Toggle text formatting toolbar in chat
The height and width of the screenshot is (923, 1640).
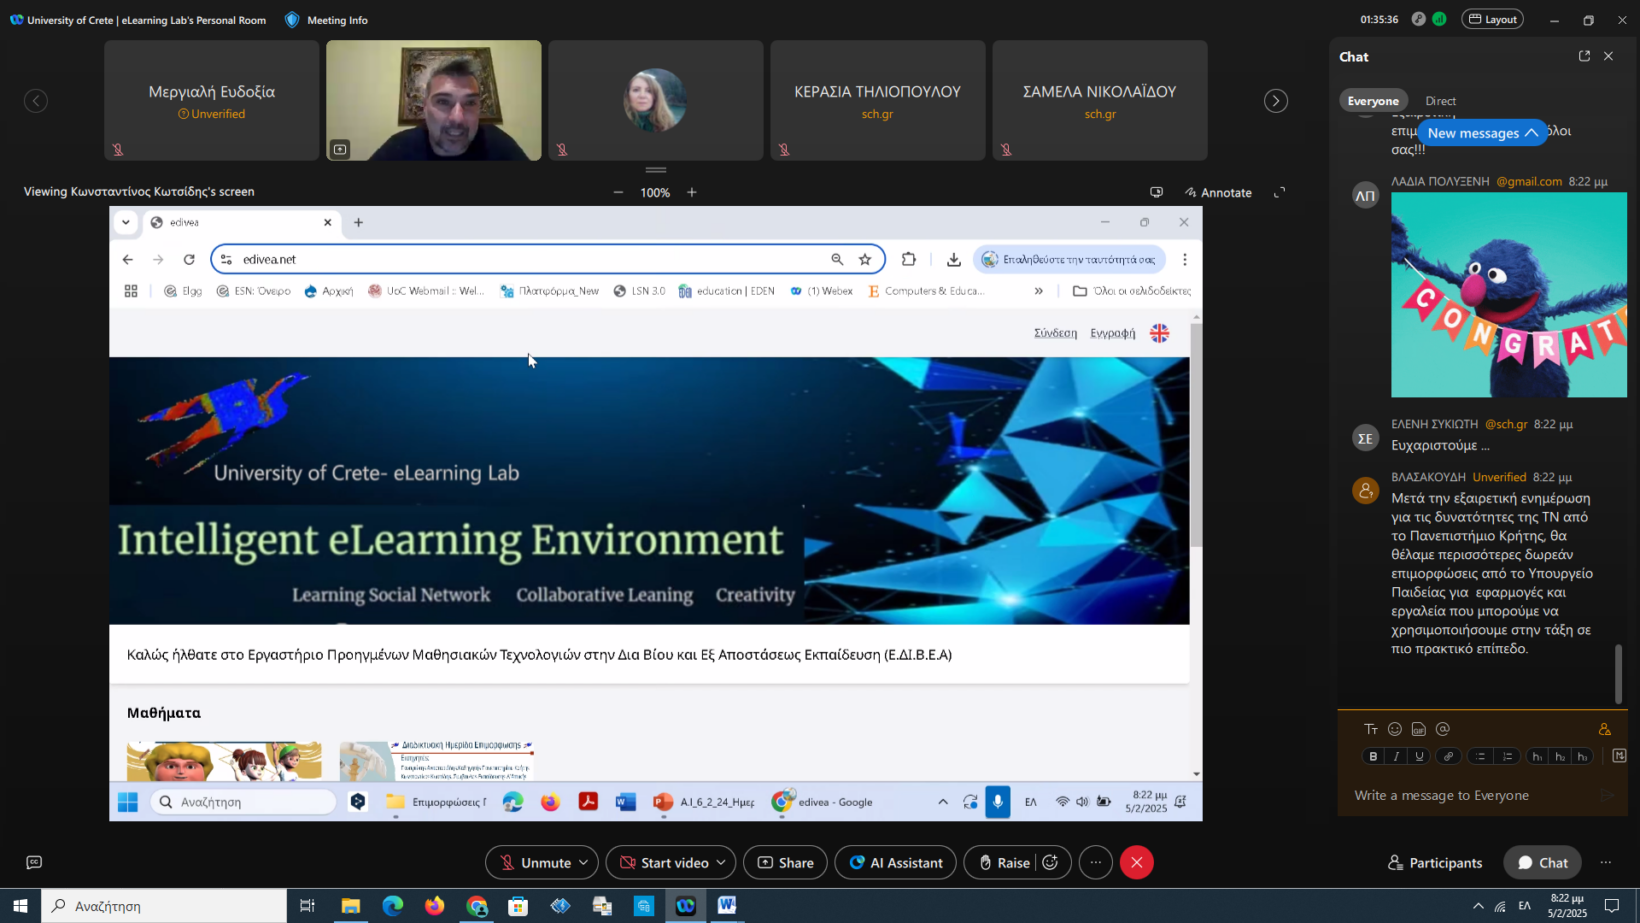coord(1371,729)
